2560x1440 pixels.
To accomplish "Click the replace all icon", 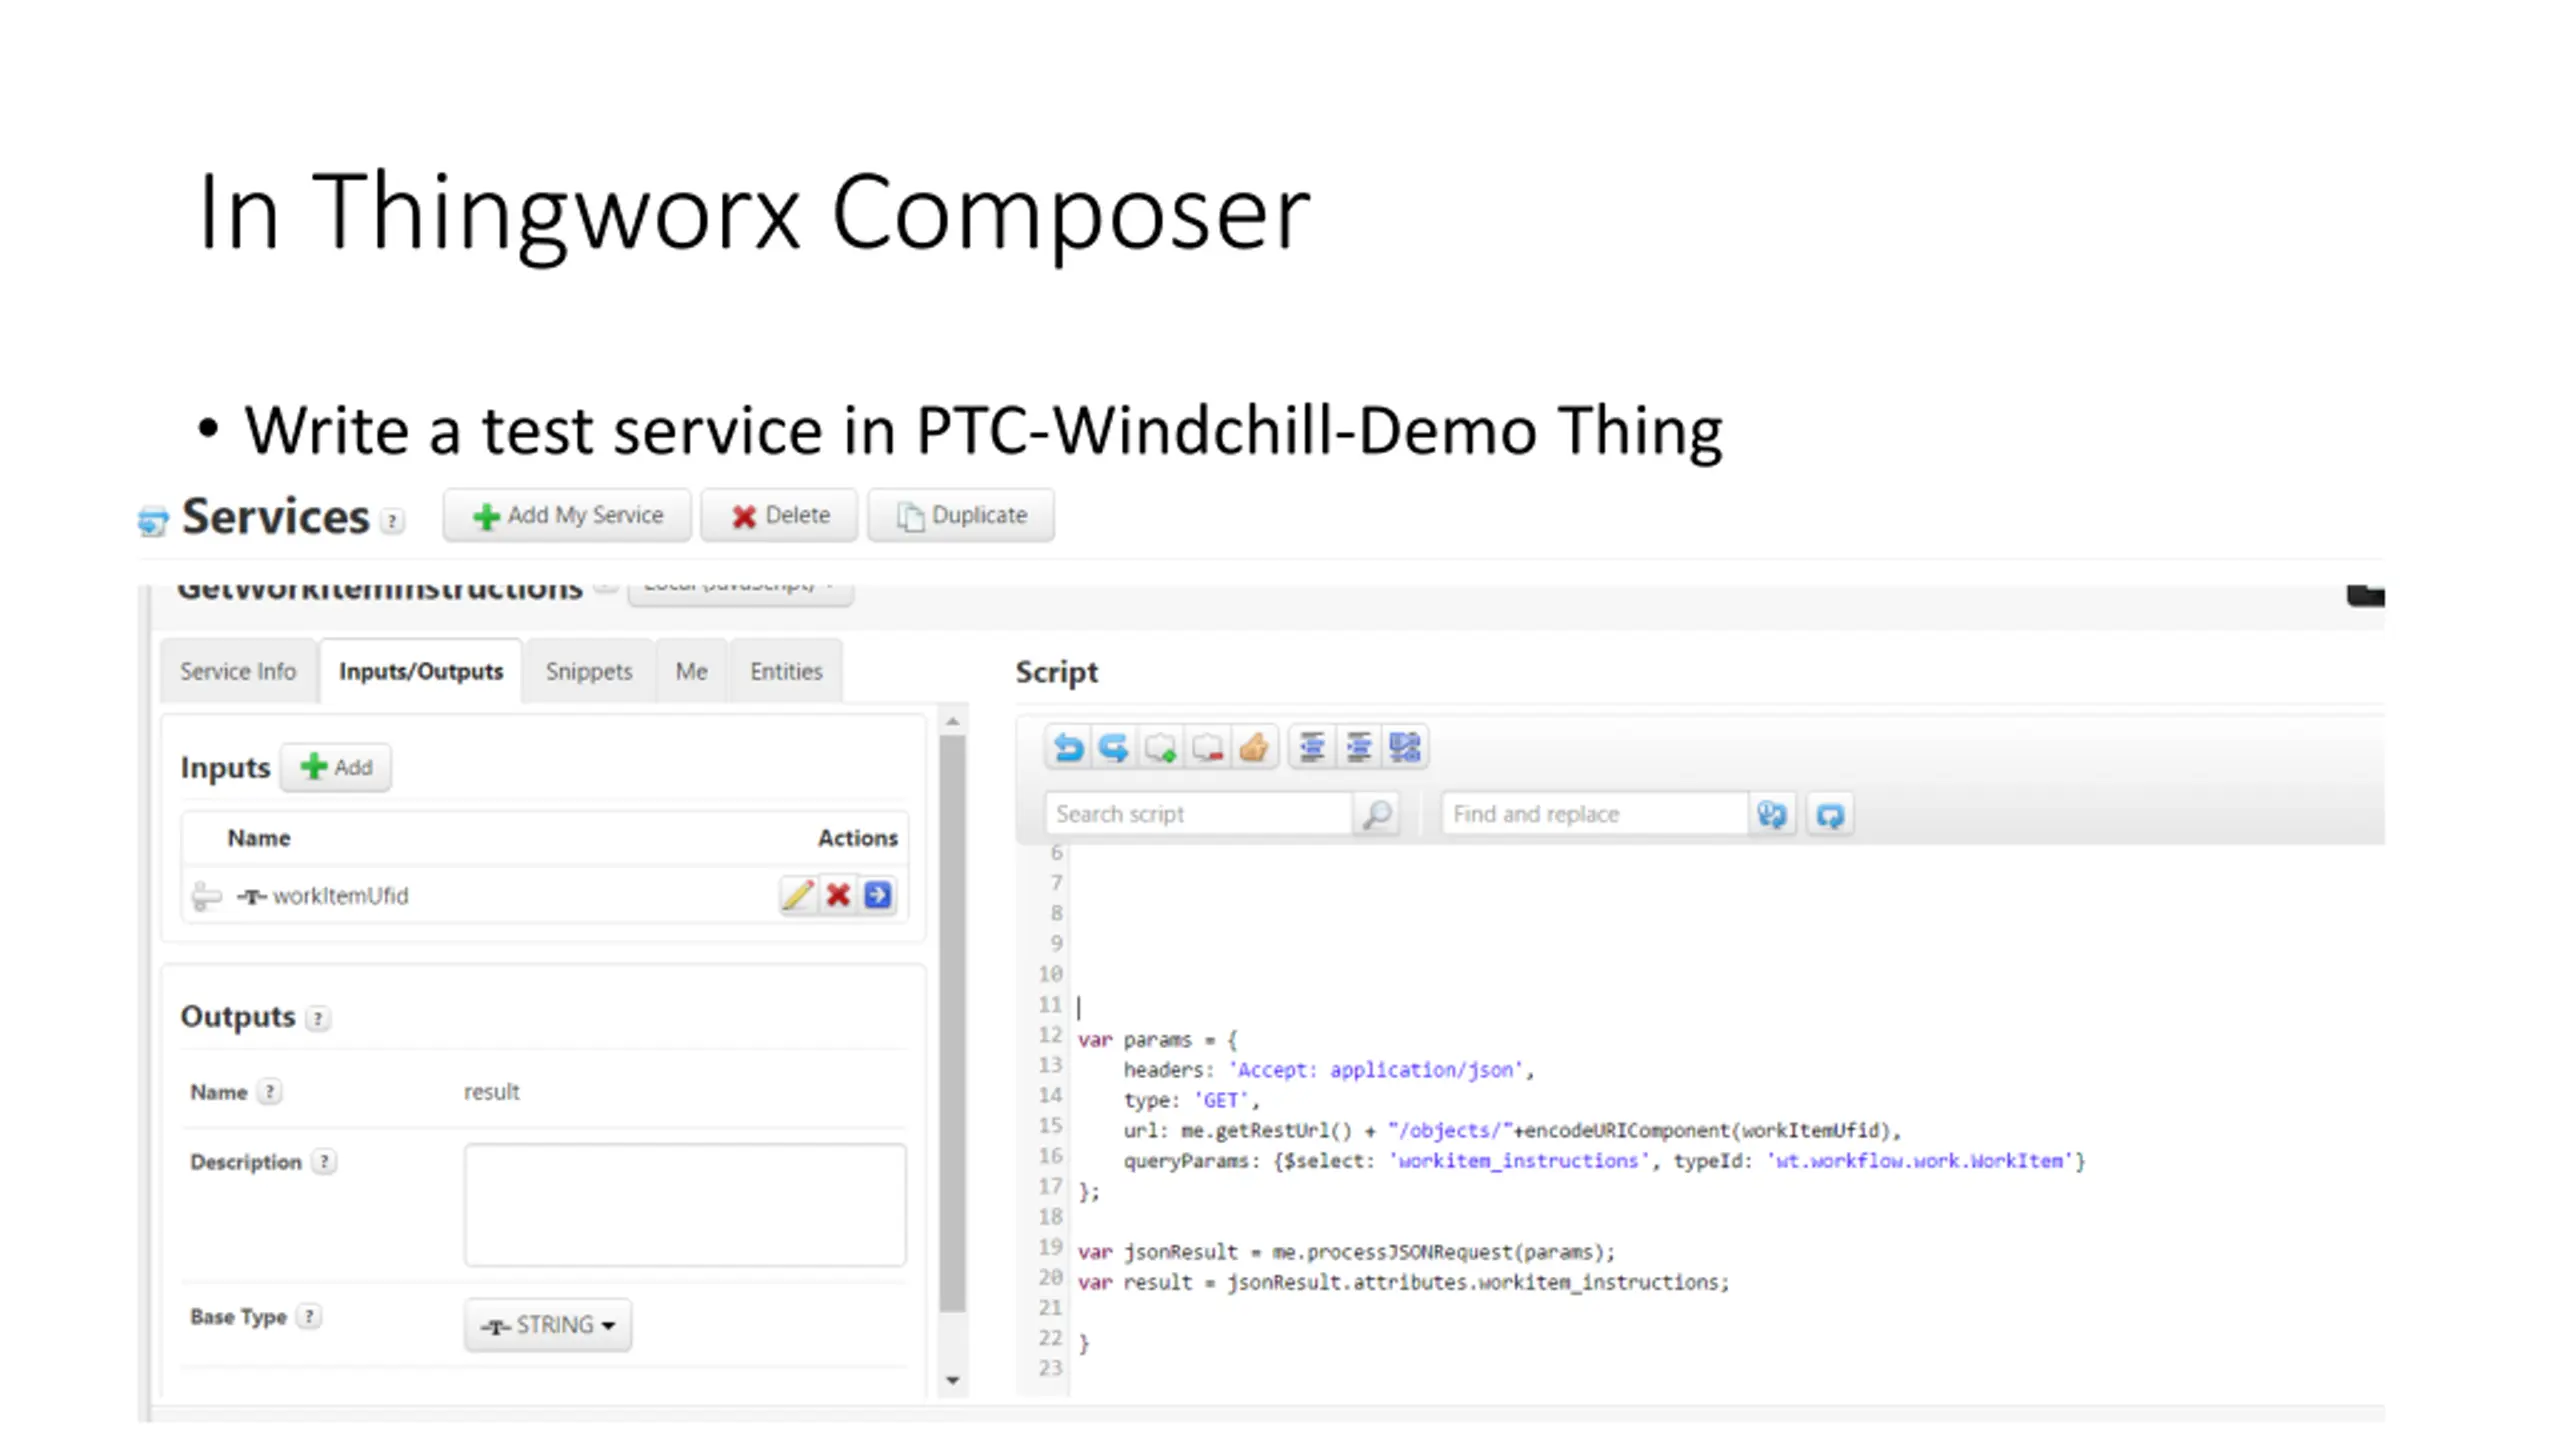I will [x=1830, y=814].
